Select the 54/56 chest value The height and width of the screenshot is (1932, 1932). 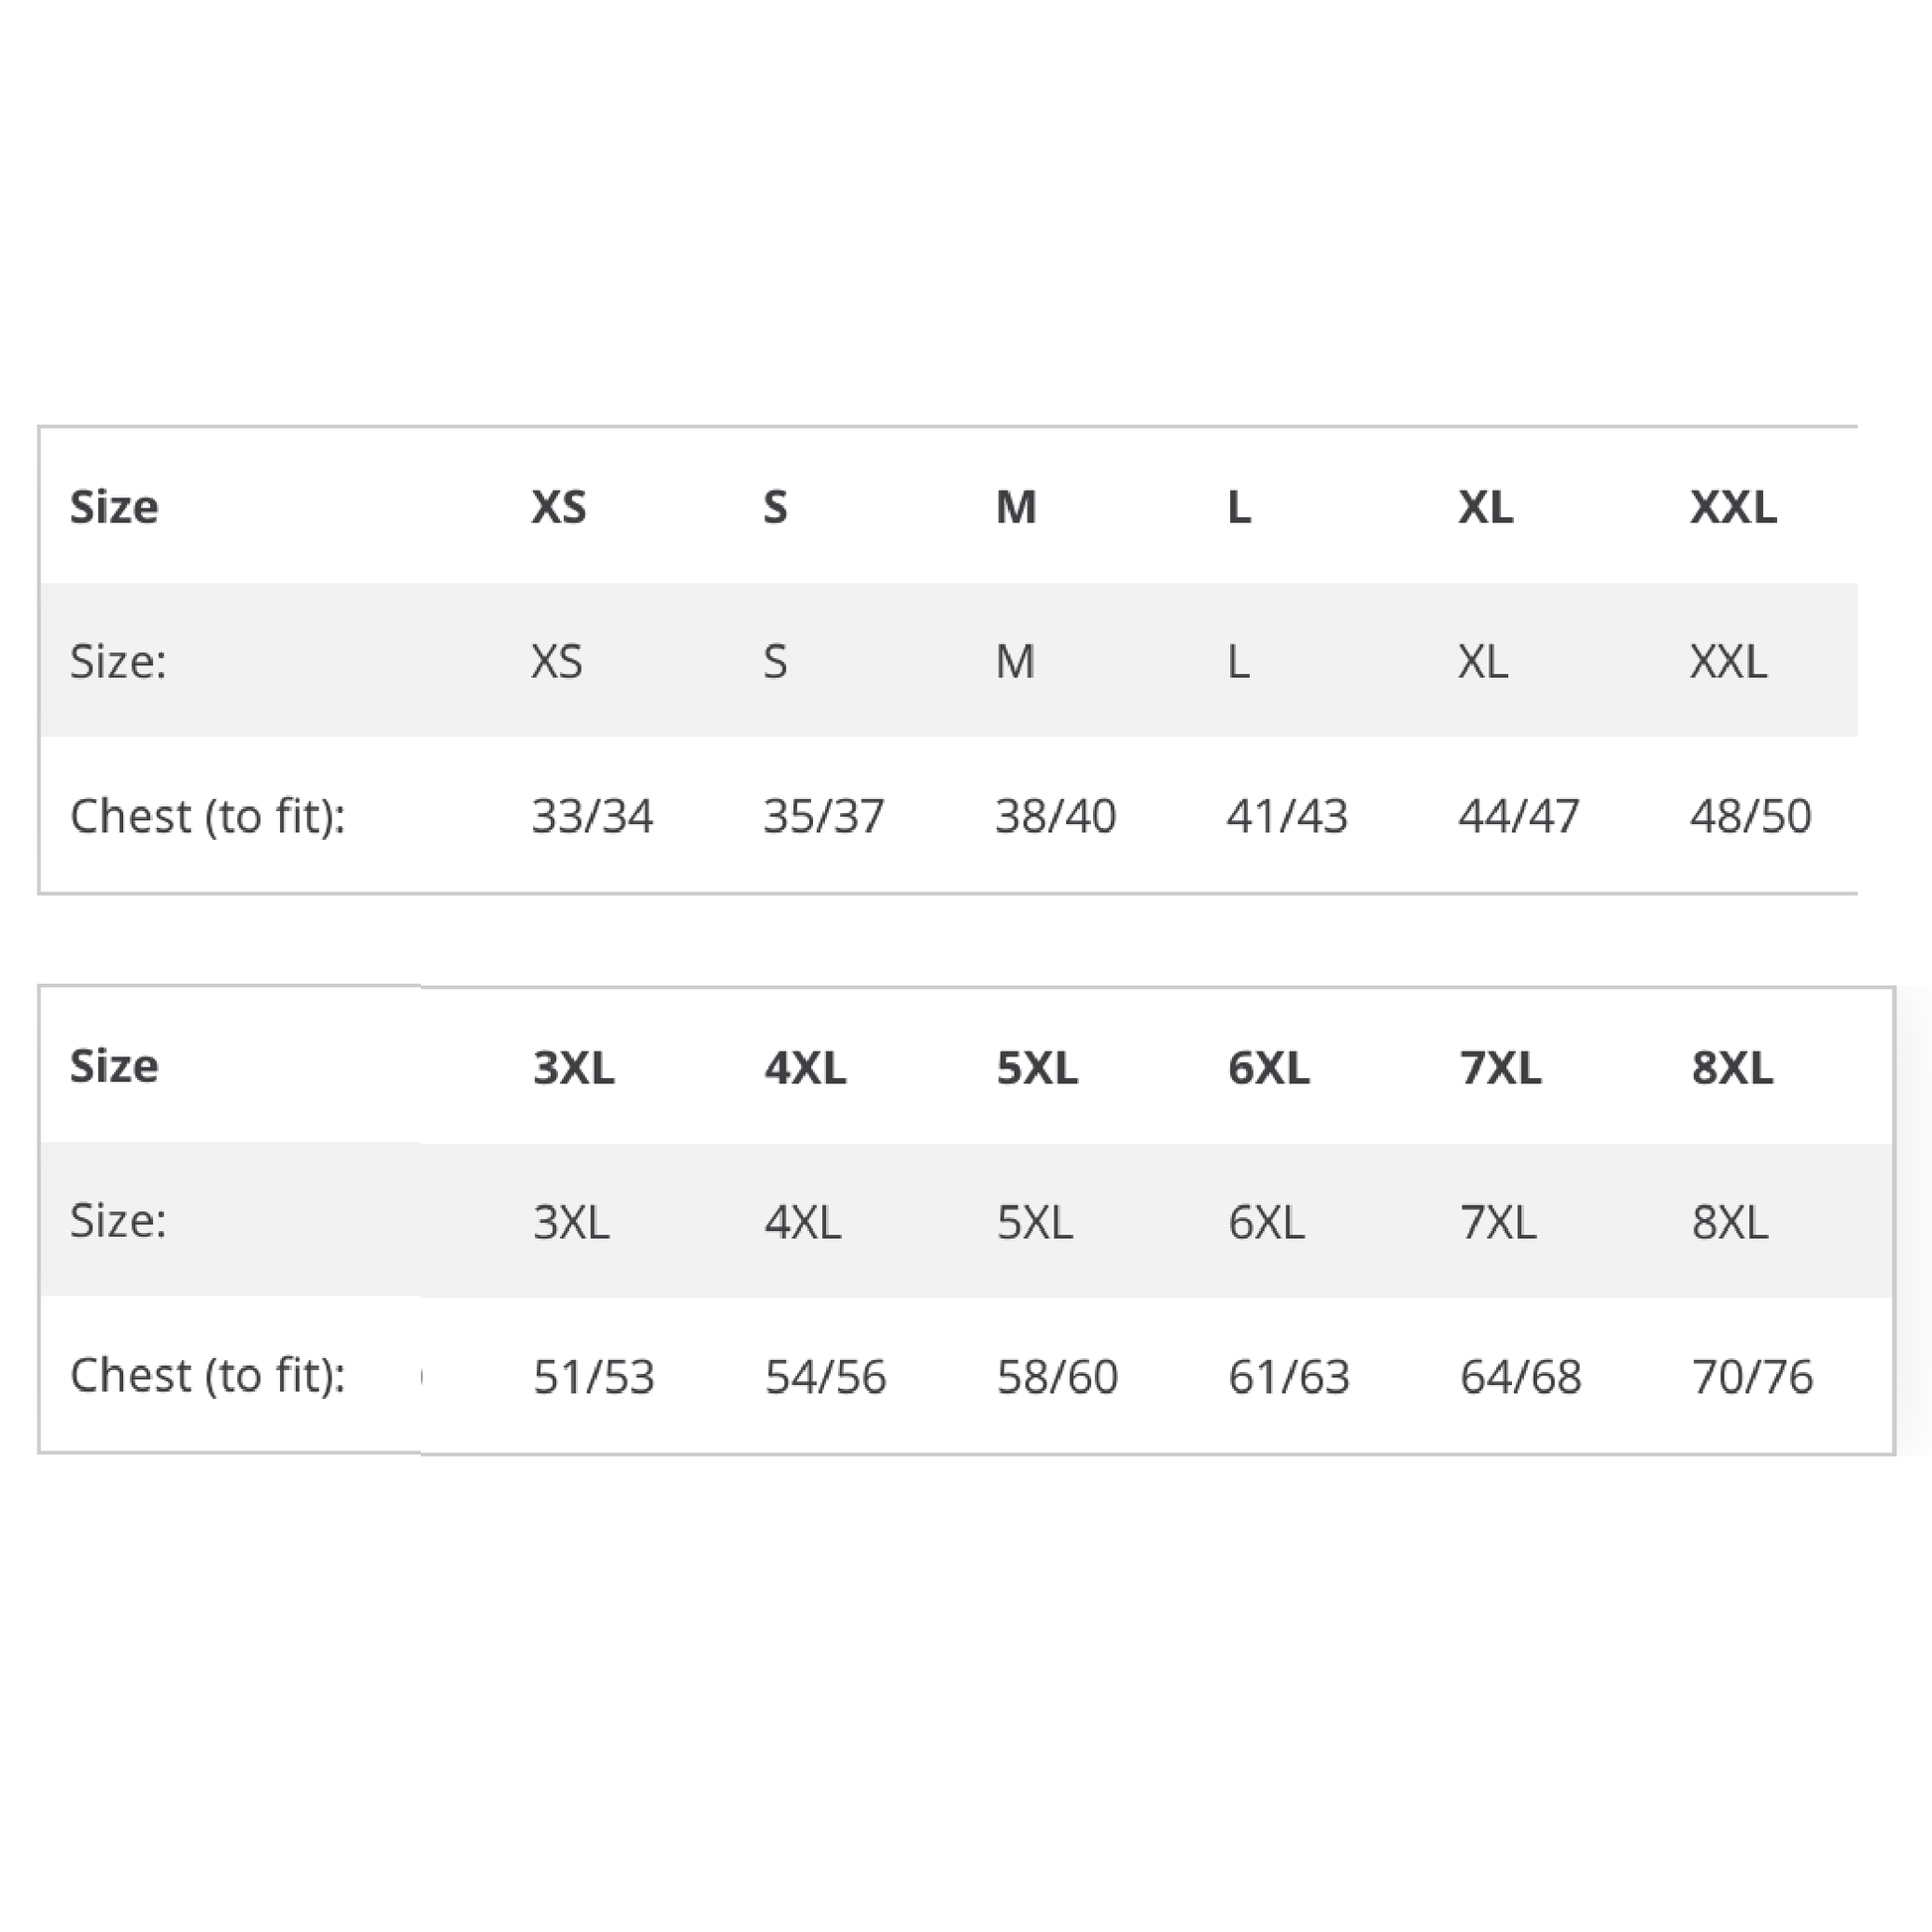825,1376
